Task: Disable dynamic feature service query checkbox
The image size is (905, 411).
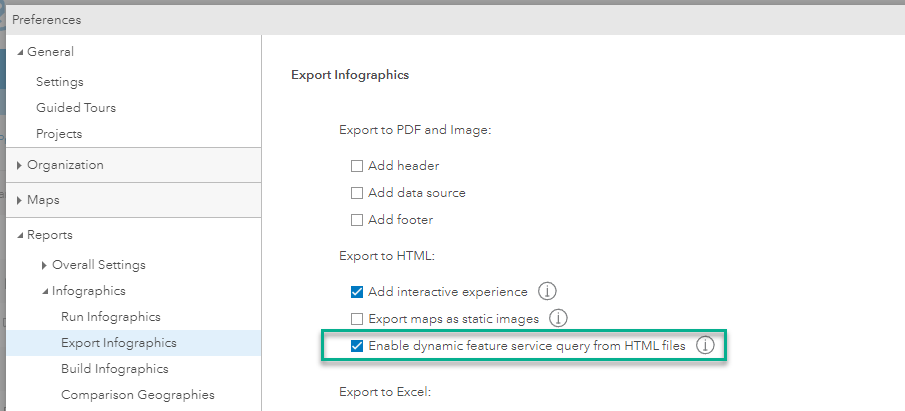Action: click(x=357, y=346)
